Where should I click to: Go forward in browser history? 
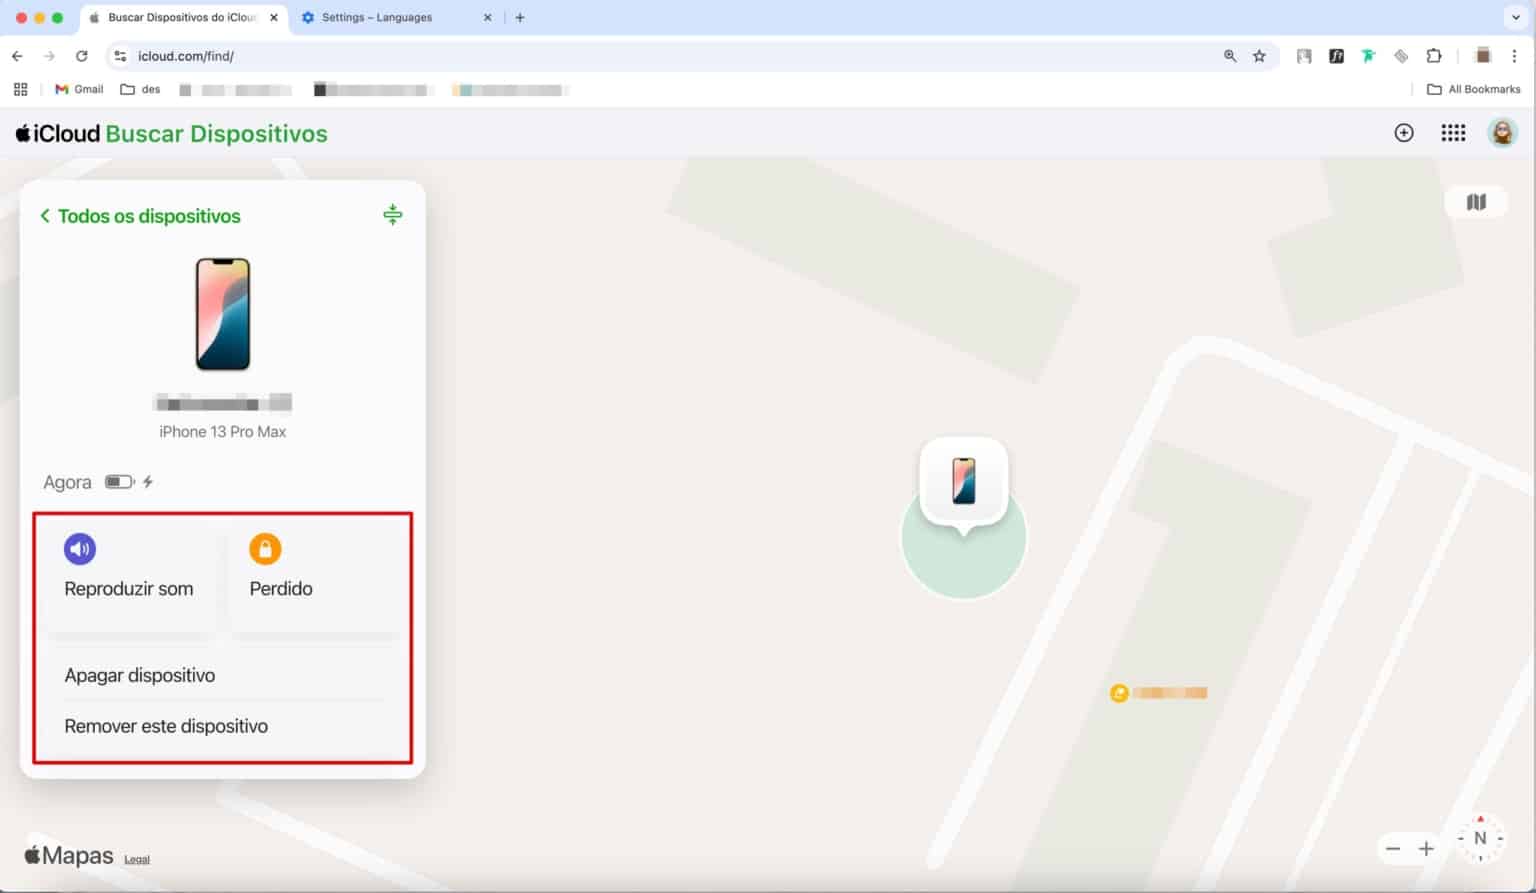tap(49, 56)
